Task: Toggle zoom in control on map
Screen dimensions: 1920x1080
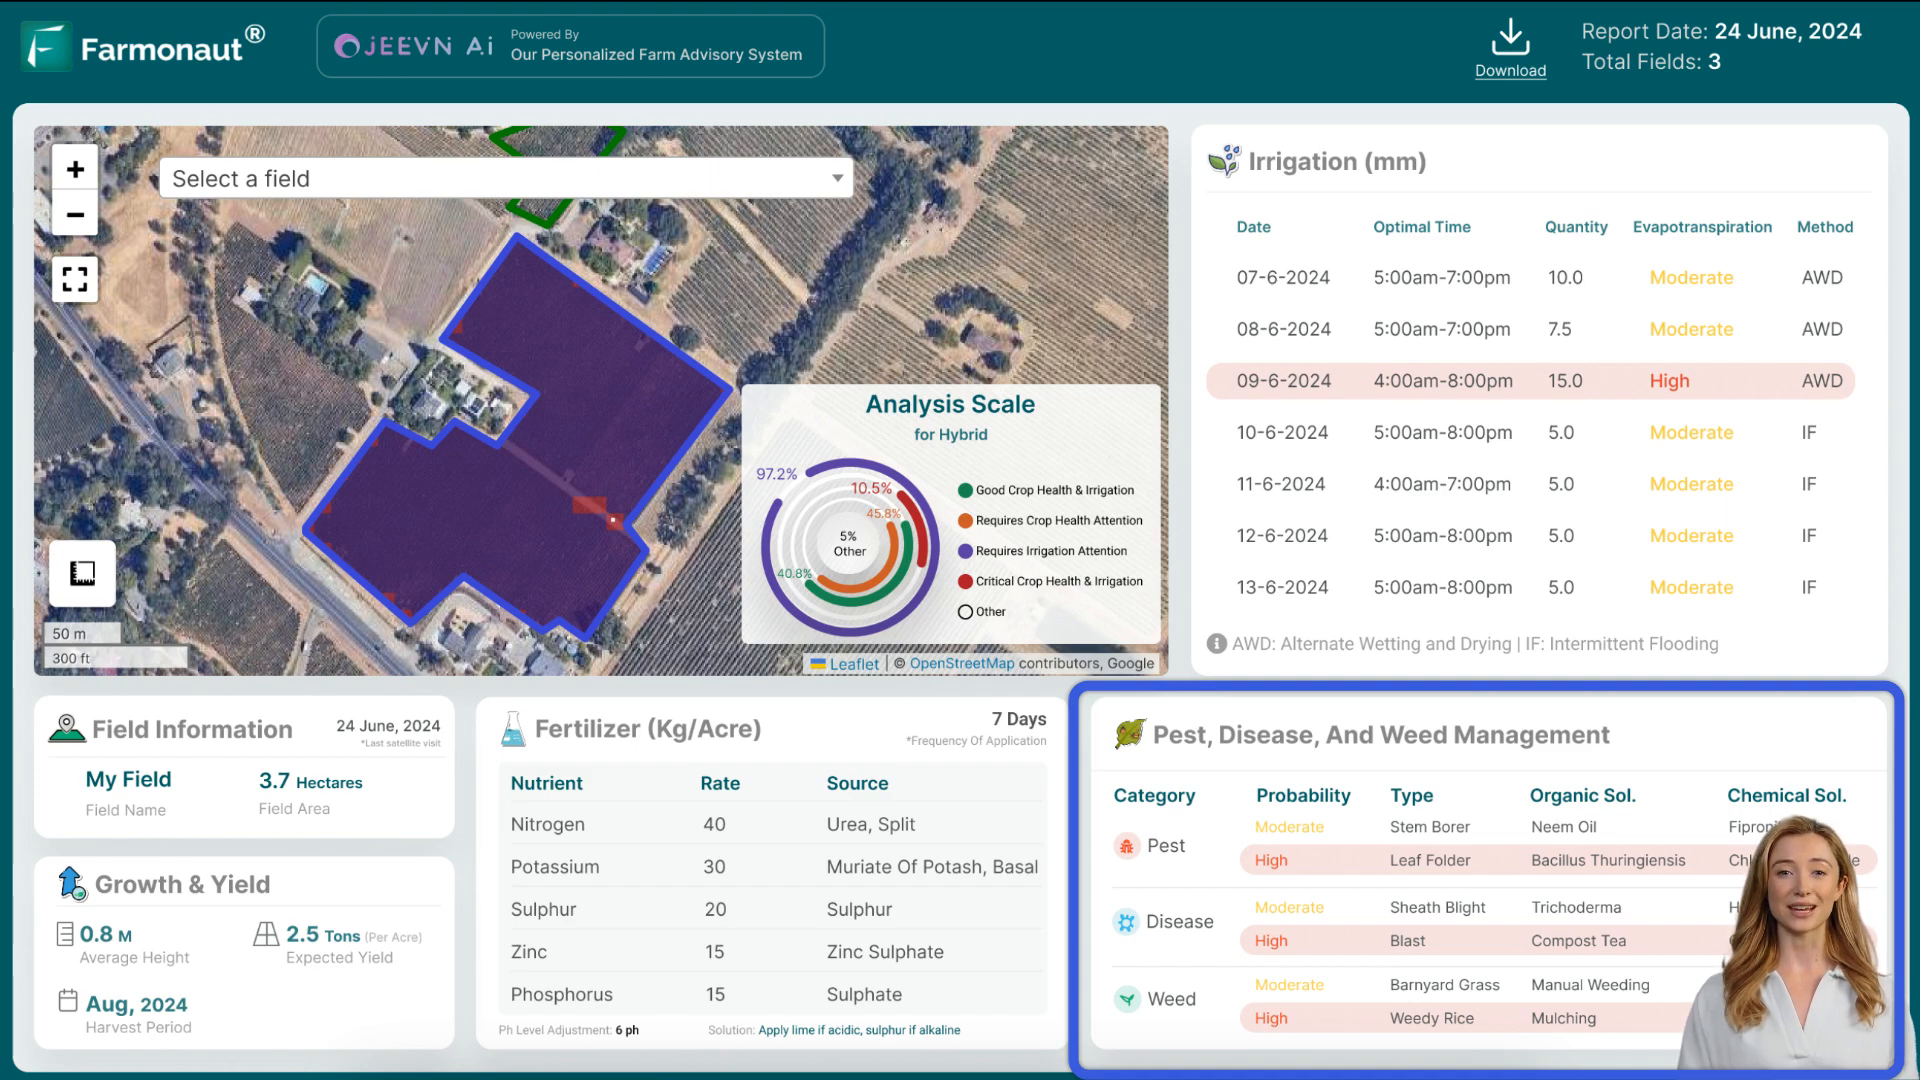Action: point(75,169)
